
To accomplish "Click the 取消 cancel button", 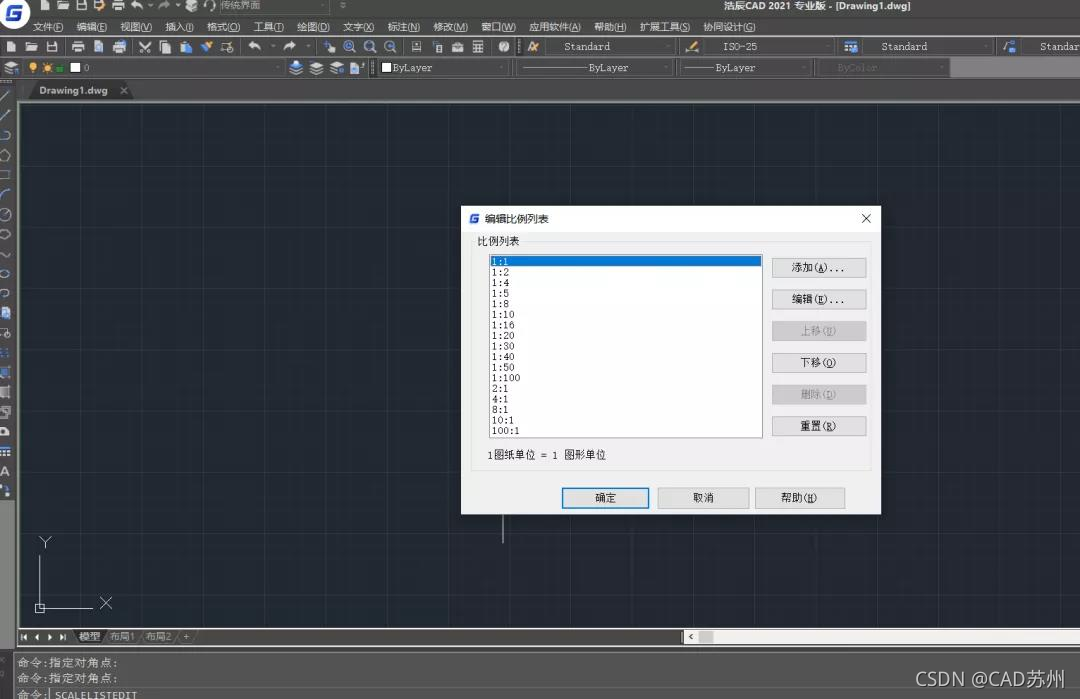I will point(703,498).
